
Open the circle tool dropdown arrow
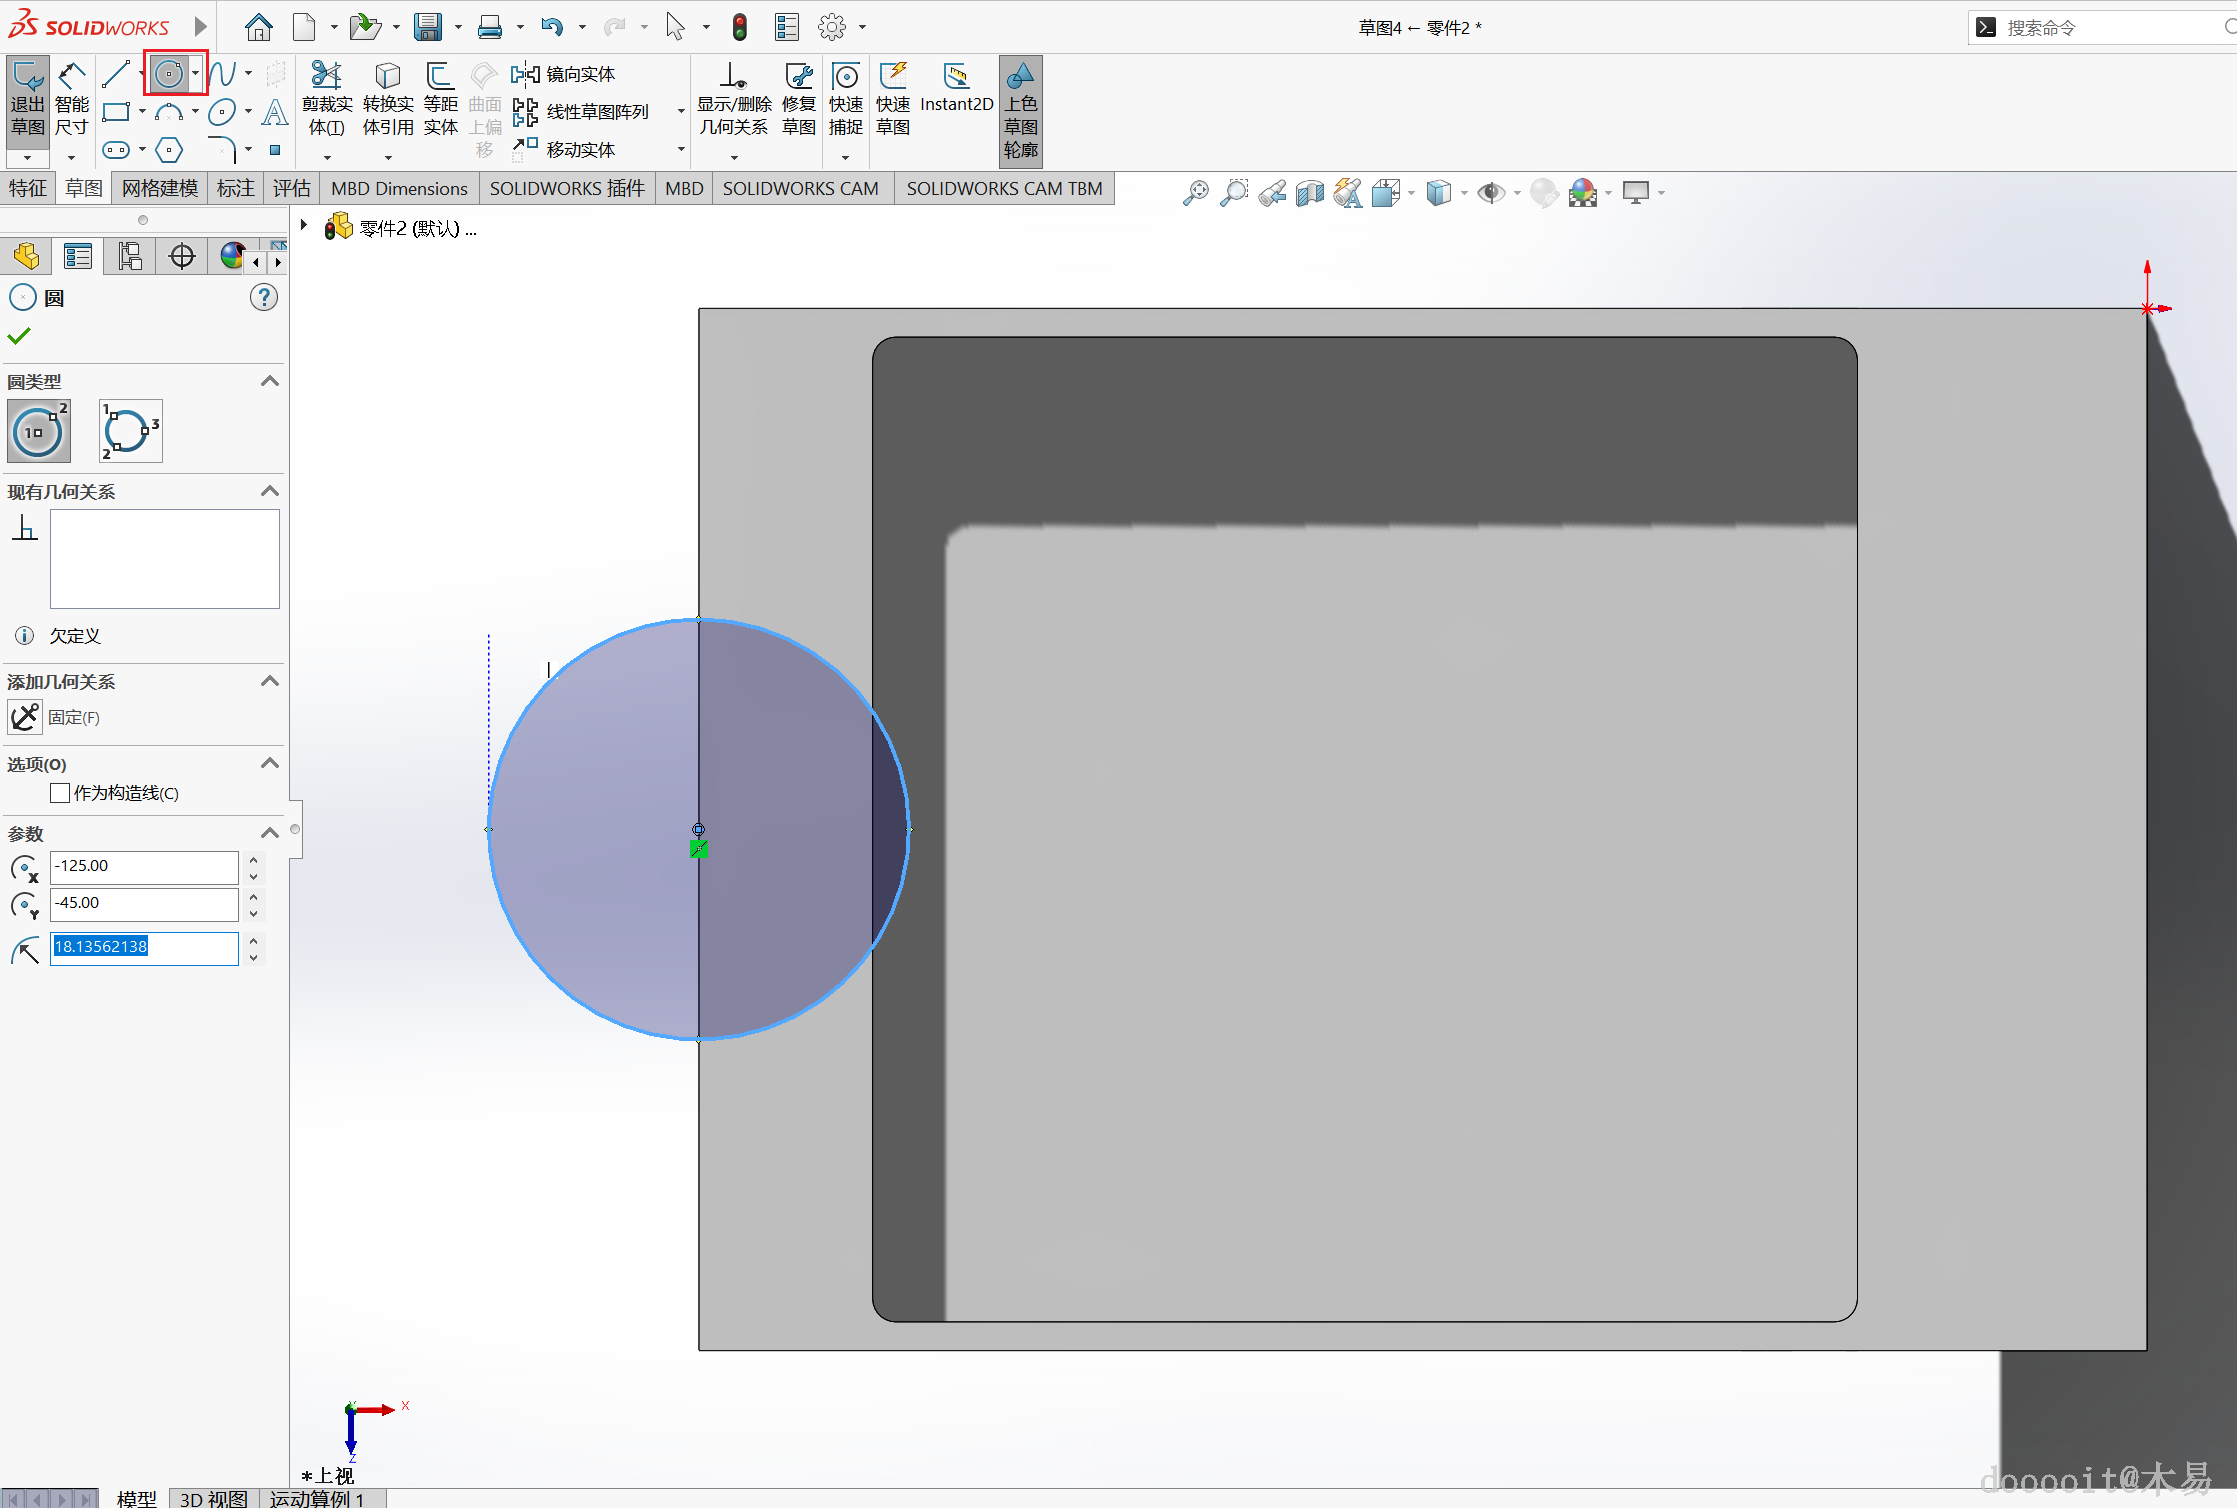pyautogui.click(x=196, y=73)
